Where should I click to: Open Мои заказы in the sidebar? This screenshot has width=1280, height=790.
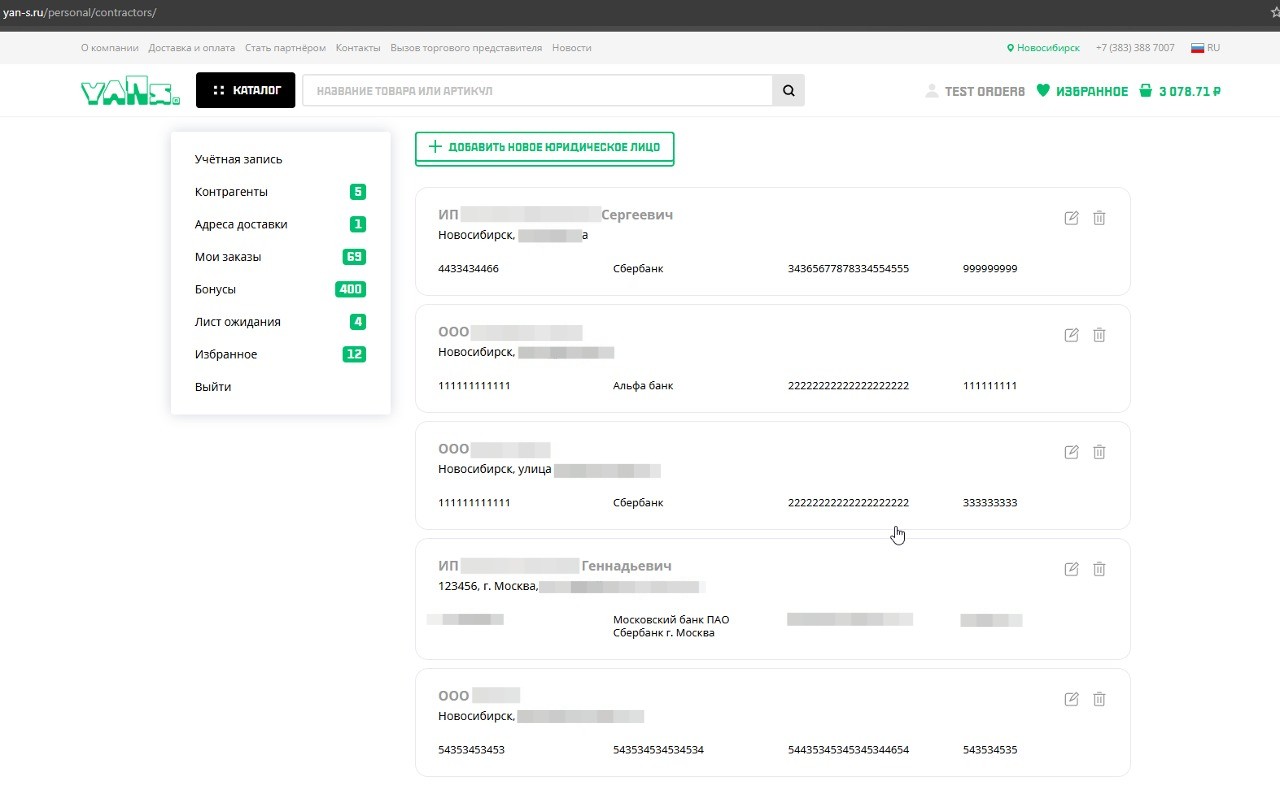click(228, 257)
